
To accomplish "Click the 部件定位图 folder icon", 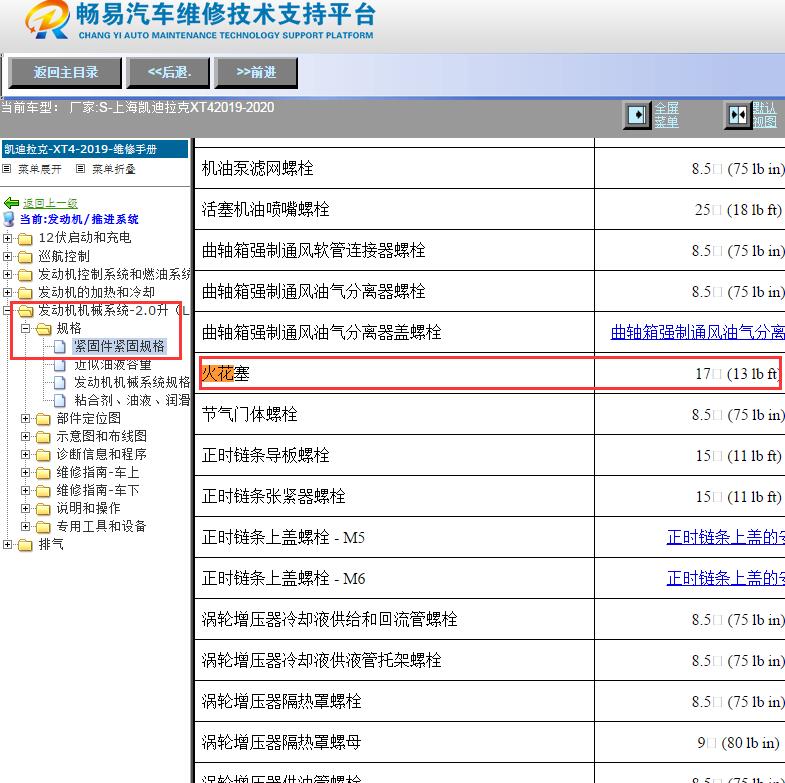I will pyautogui.click(x=44, y=419).
